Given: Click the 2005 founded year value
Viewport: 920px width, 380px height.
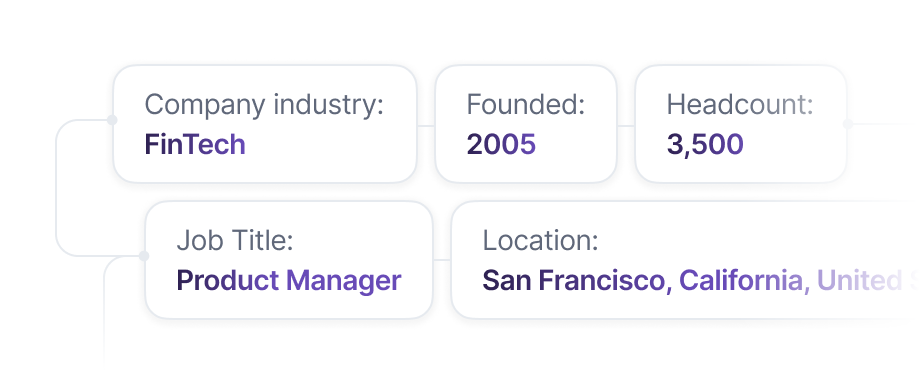Looking at the screenshot, I should point(501,144).
